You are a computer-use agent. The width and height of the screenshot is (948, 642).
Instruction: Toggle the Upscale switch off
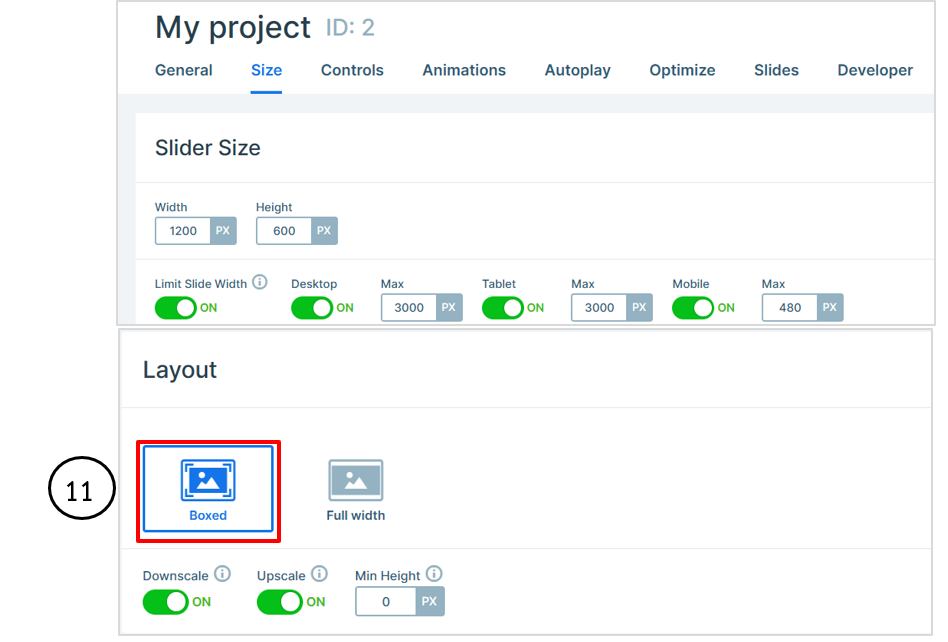tap(280, 602)
